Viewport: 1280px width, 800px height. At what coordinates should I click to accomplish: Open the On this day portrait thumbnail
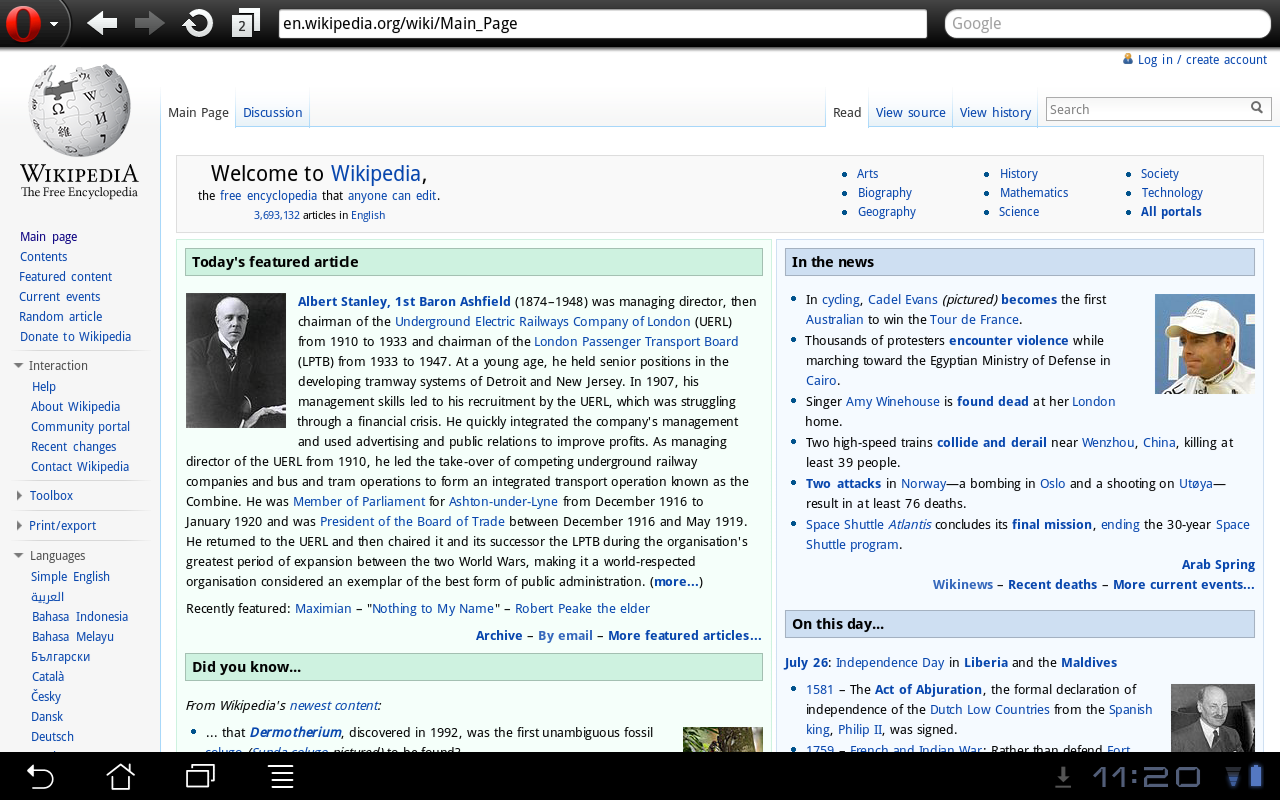click(1213, 718)
